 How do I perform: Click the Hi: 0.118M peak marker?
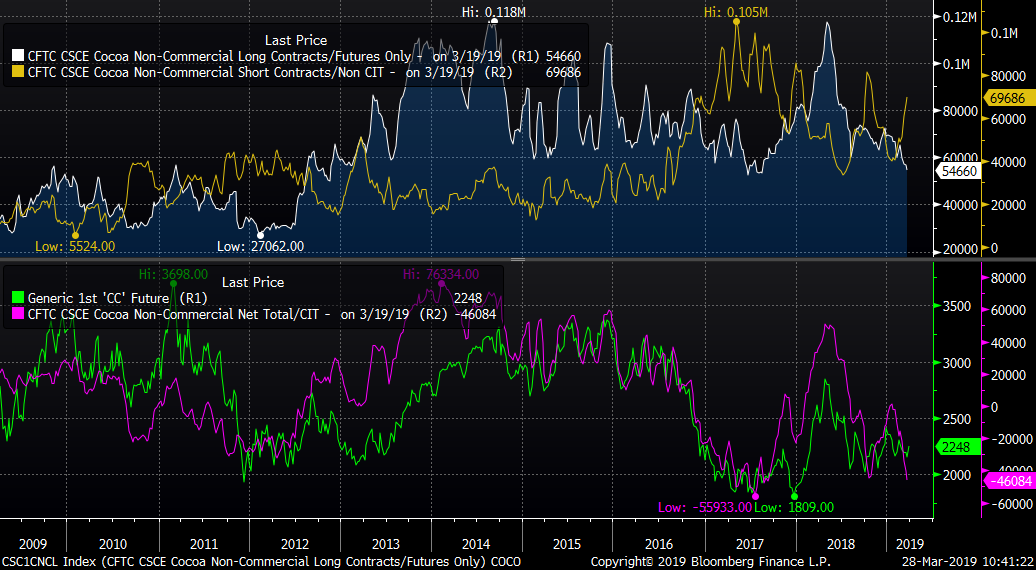click(493, 11)
